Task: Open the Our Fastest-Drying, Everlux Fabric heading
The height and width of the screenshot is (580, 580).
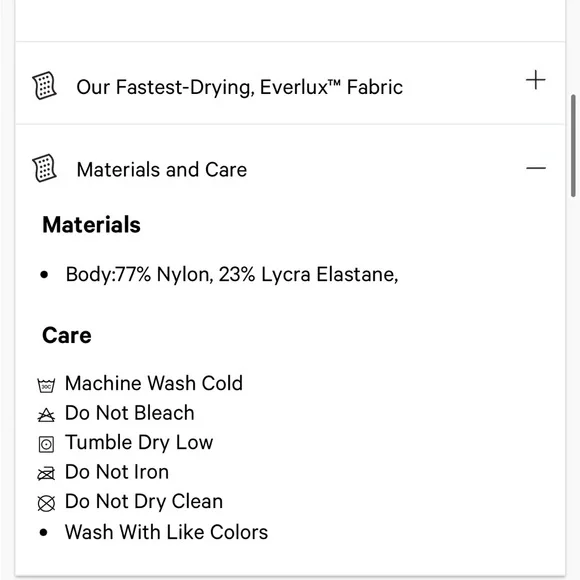Action: tap(239, 87)
